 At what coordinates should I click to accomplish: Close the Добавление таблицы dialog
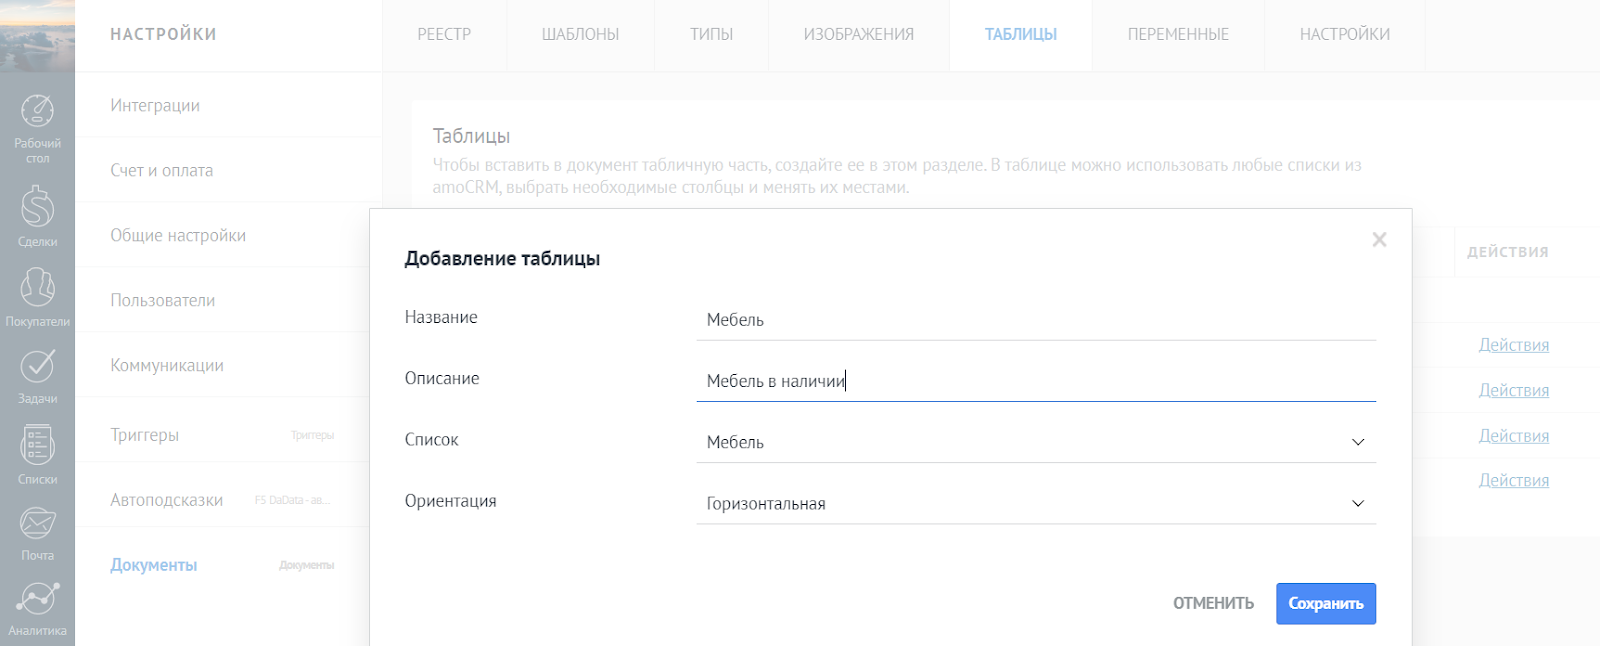[1379, 240]
